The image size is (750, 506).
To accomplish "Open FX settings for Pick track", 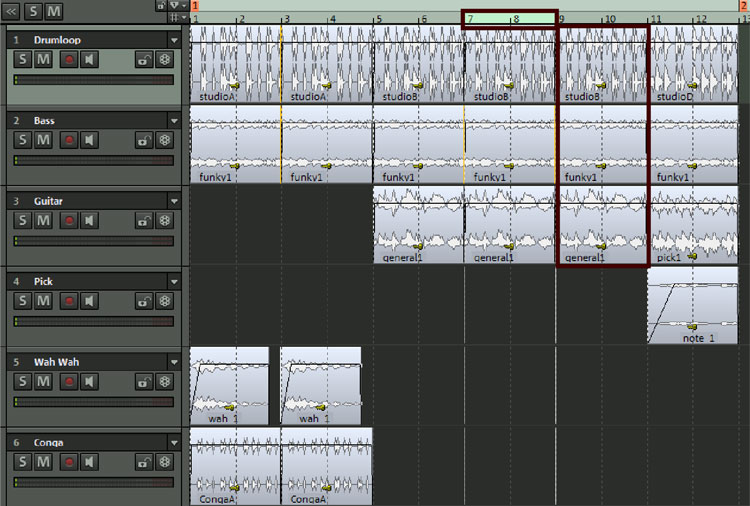I will coord(165,301).
